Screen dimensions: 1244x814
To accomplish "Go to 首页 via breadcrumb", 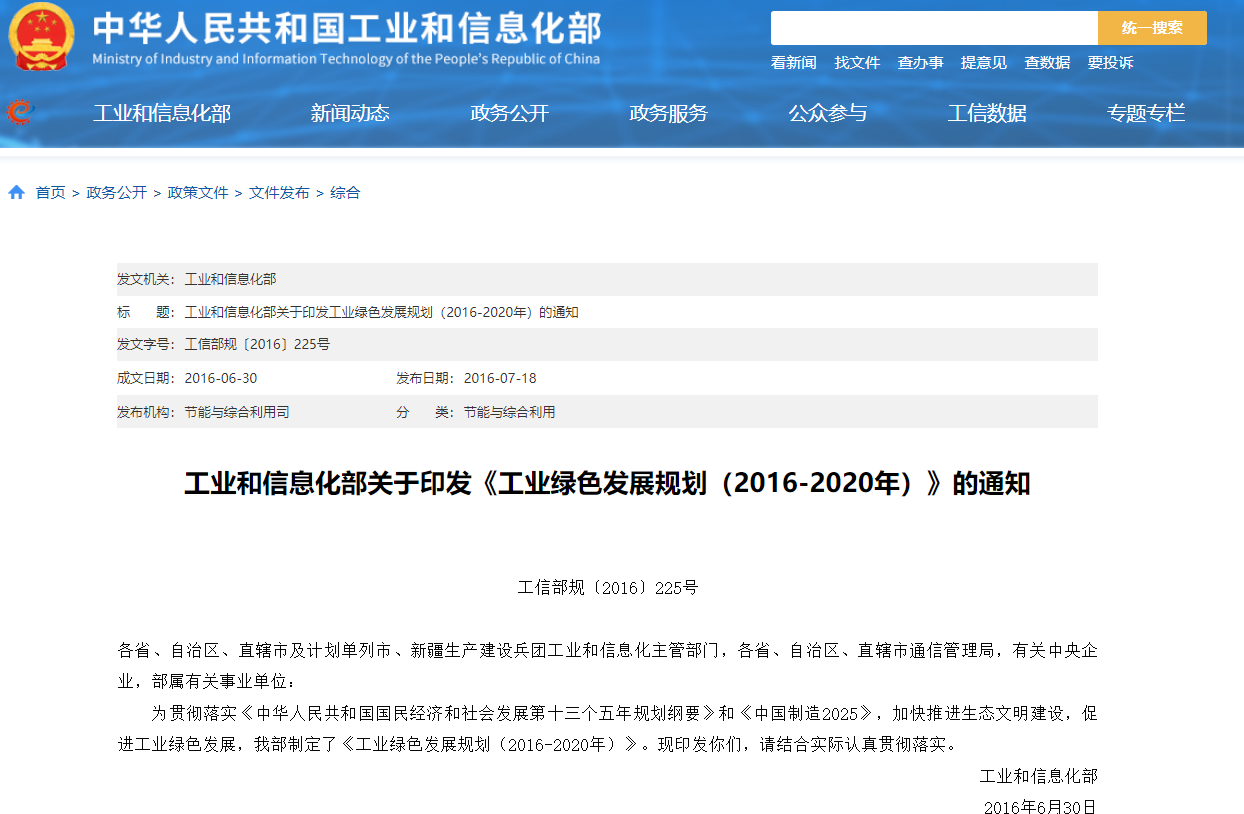I will point(51,192).
